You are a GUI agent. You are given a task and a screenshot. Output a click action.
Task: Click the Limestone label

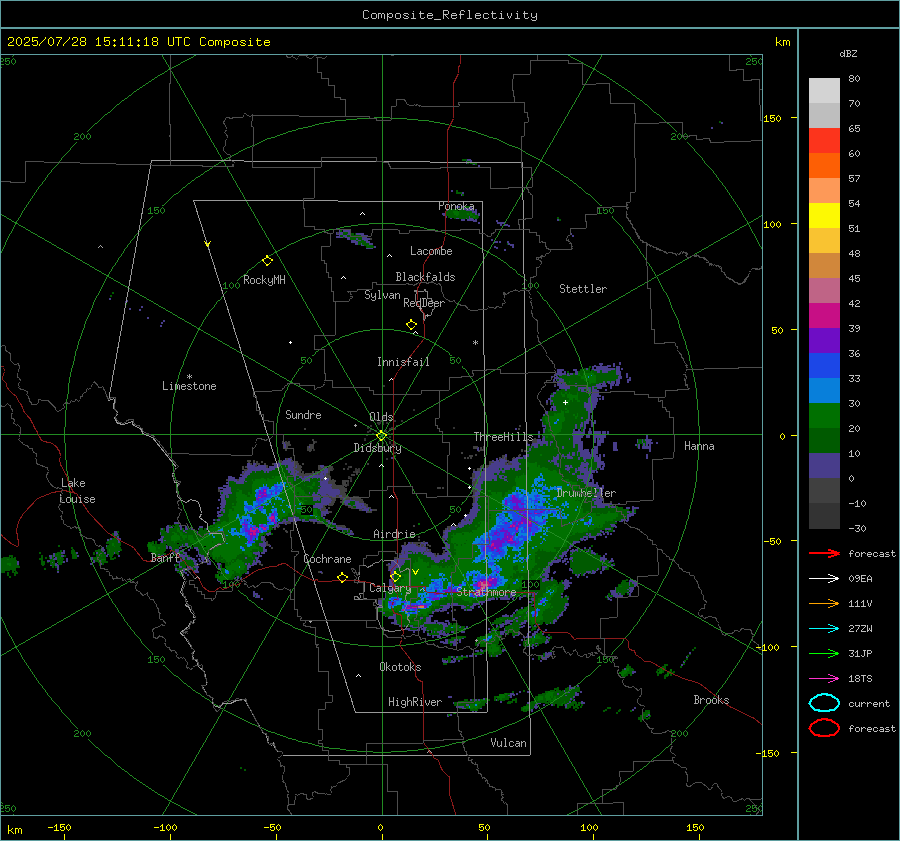click(x=189, y=386)
